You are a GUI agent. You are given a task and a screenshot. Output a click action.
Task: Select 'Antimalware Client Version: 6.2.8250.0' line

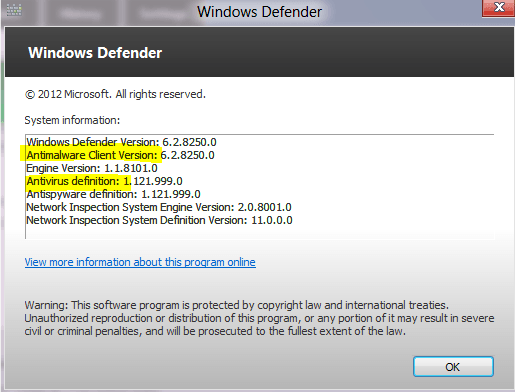(x=120, y=155)
